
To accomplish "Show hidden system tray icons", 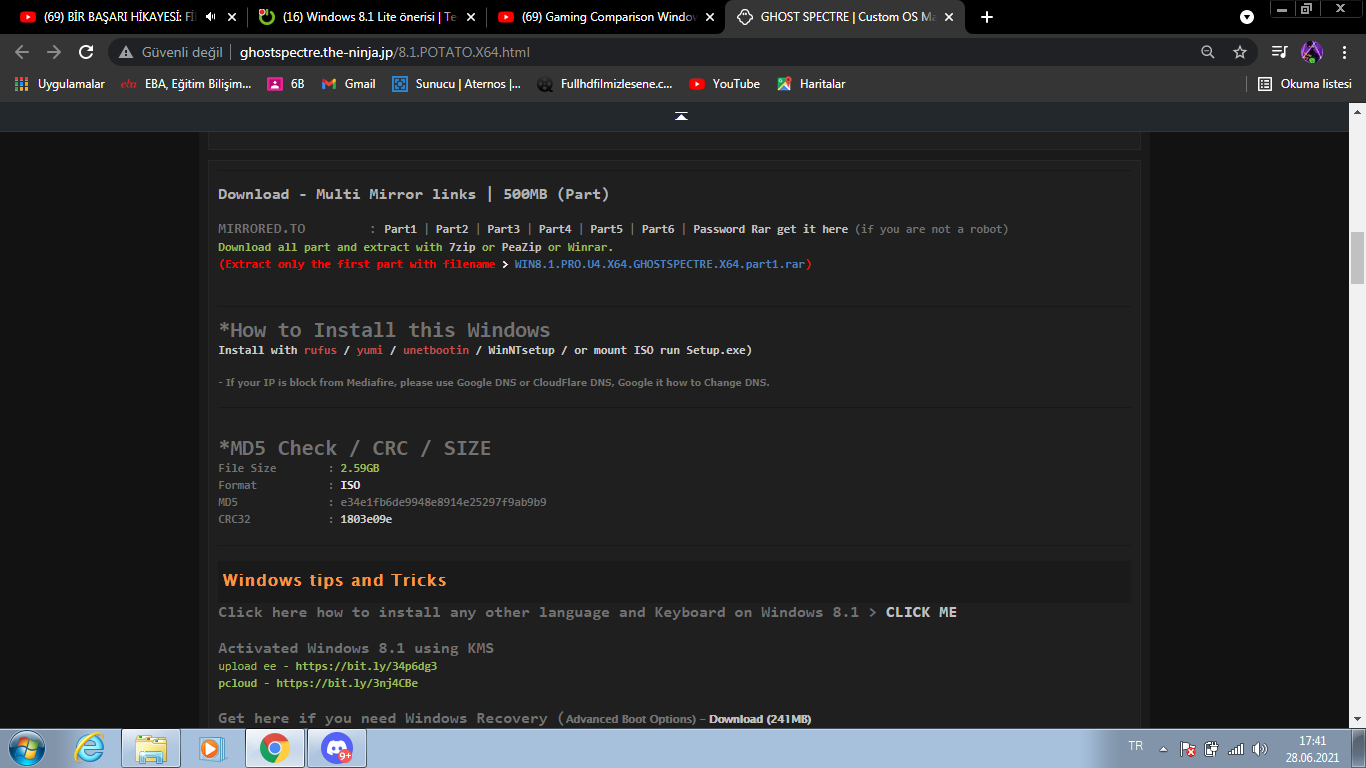I will 1163,748.
